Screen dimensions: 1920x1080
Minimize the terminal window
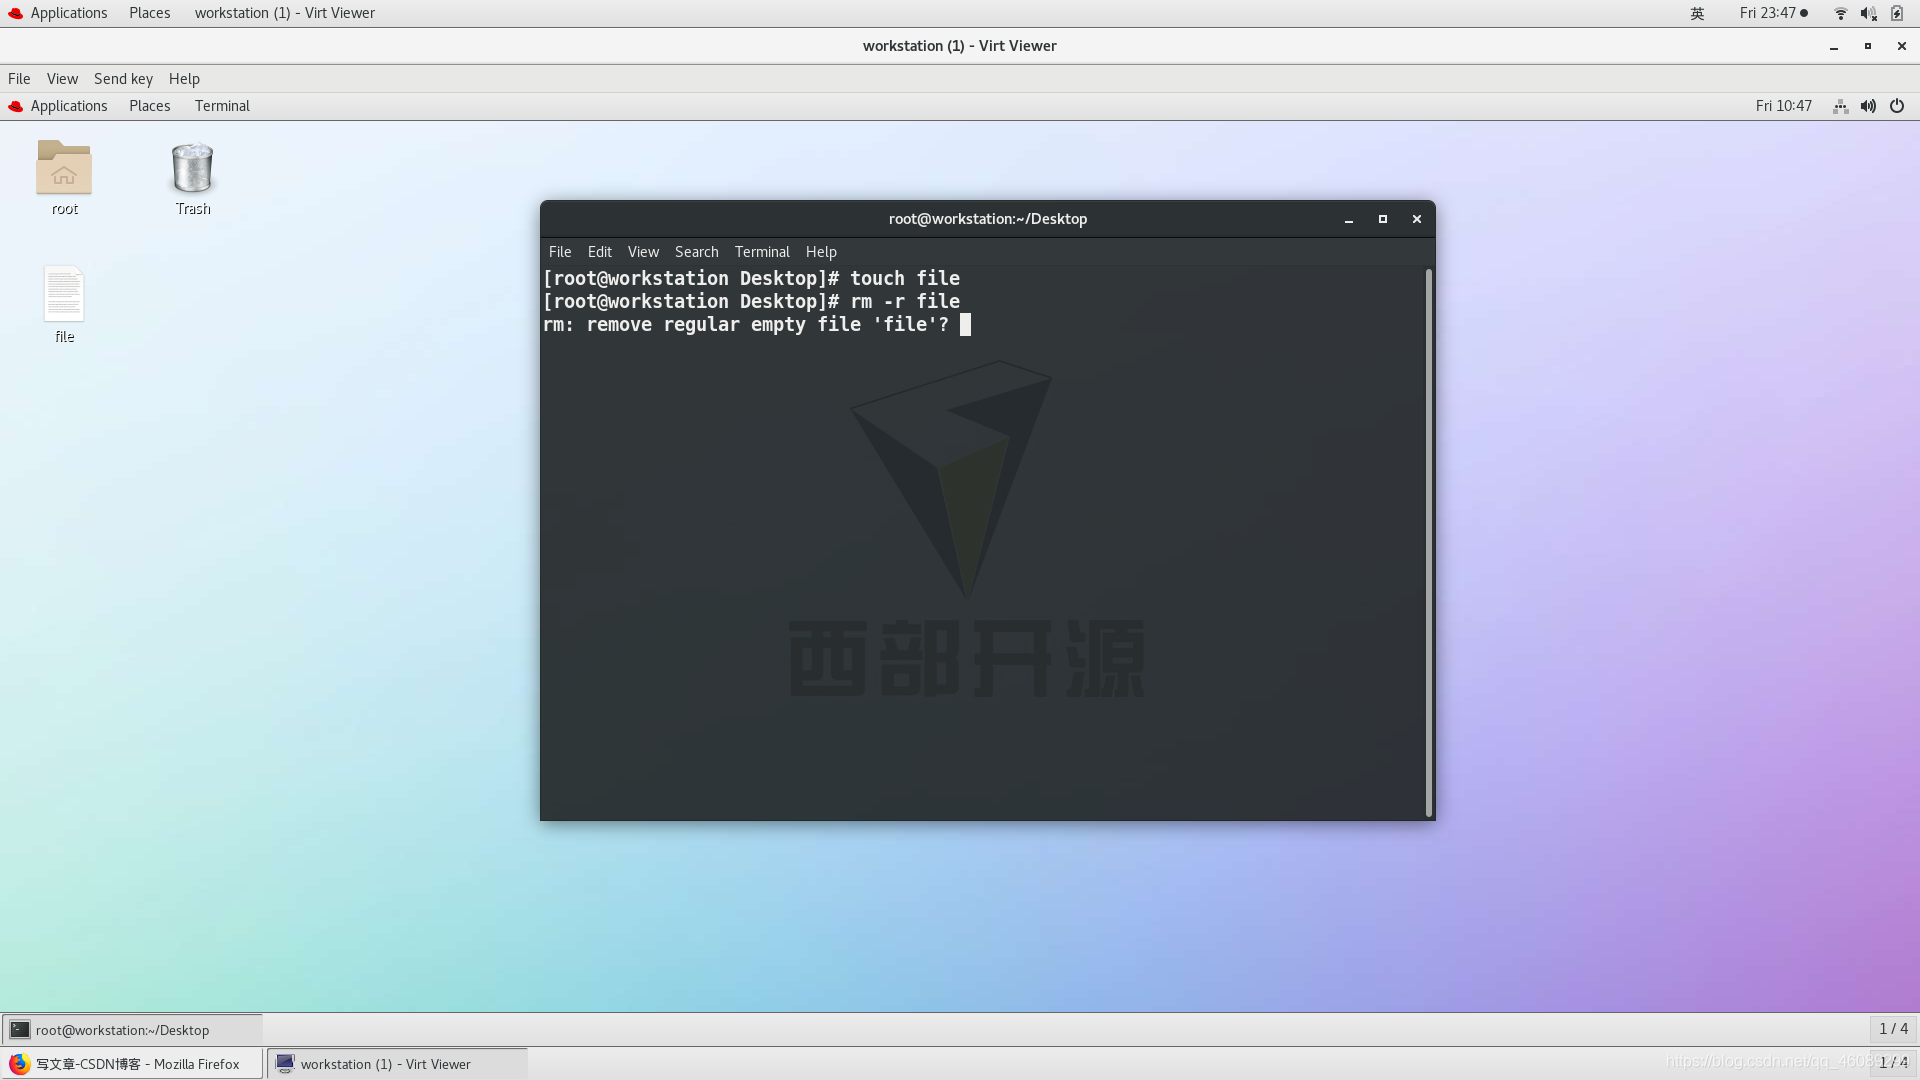click(1349, 219)
